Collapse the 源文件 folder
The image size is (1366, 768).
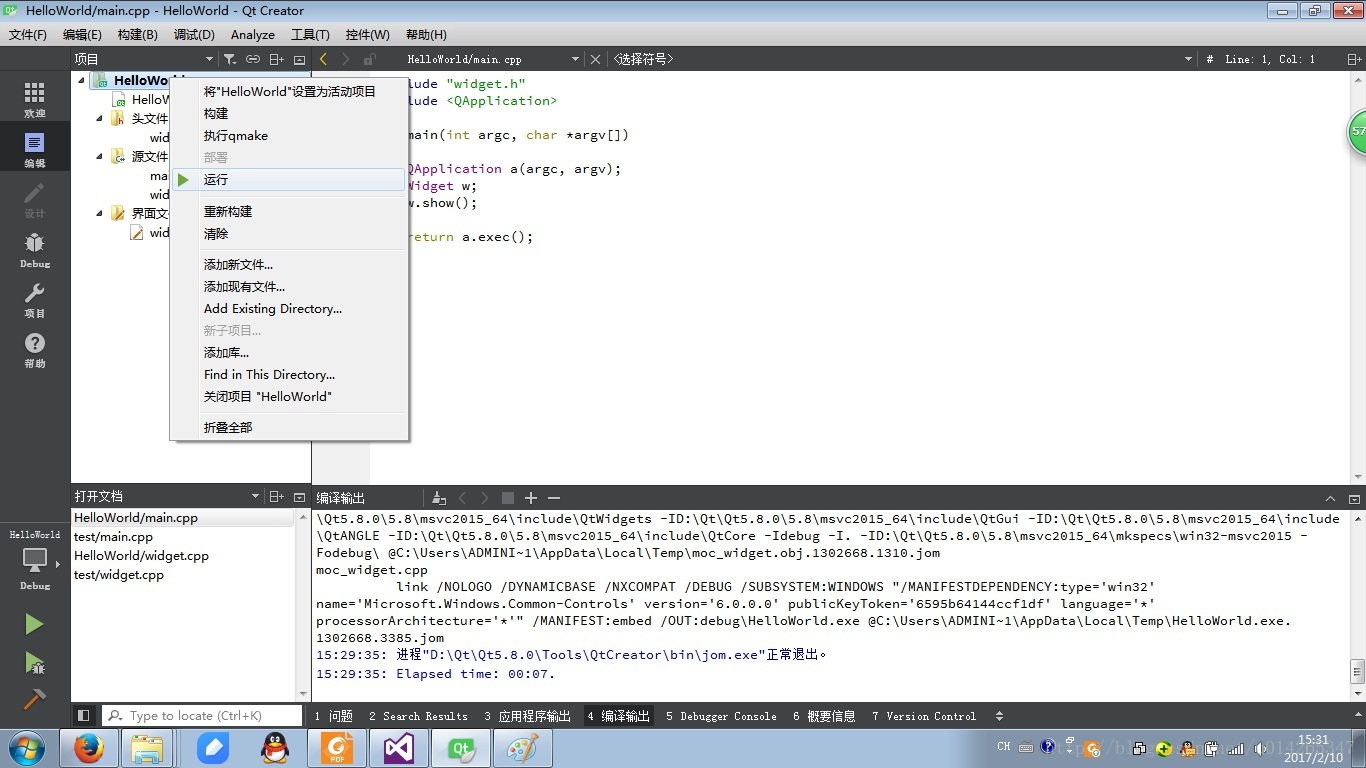(x=99, y=157)
